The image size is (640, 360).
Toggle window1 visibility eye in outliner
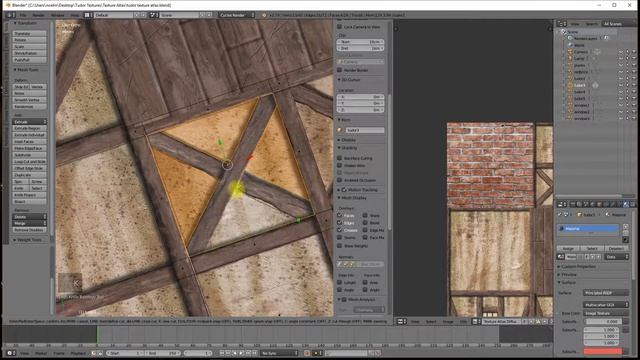[x=621, y=105]
